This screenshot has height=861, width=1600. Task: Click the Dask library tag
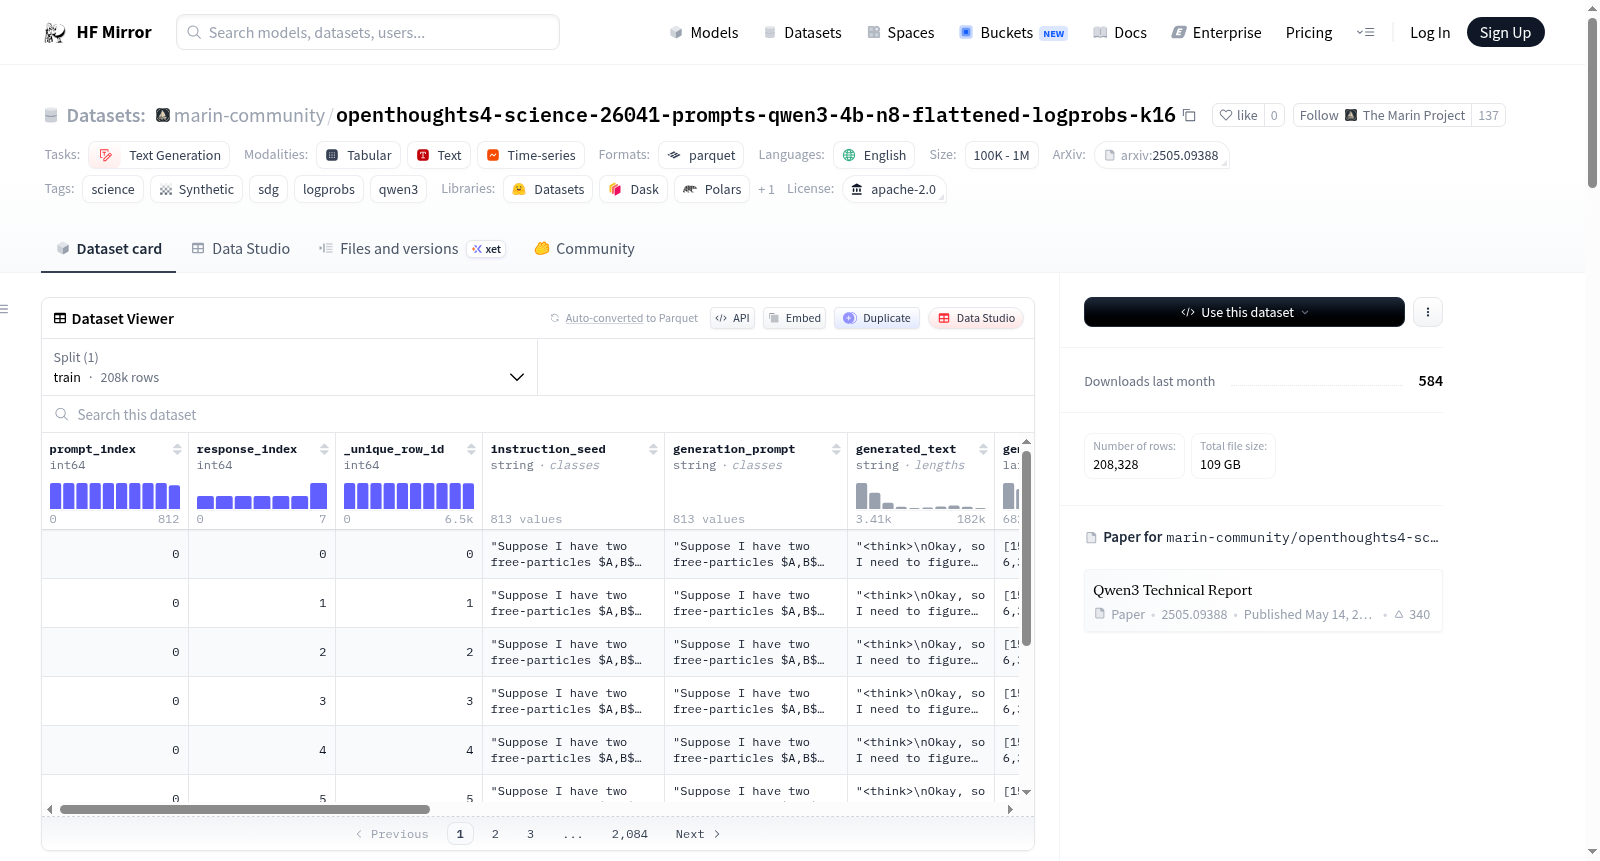[634, 189]
